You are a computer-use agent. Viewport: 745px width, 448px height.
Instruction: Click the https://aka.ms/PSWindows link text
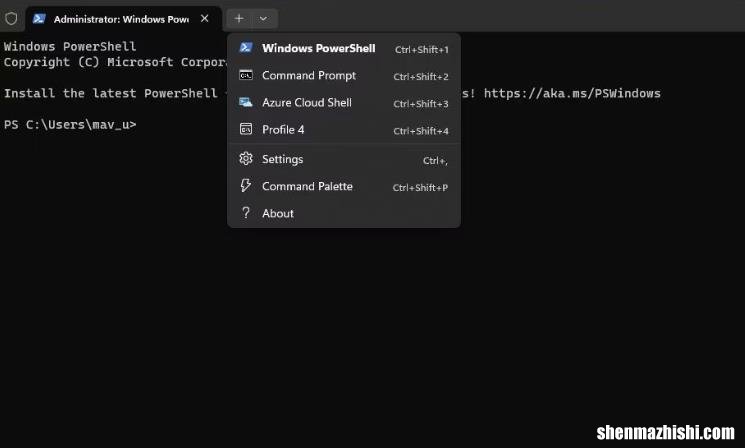572,93
